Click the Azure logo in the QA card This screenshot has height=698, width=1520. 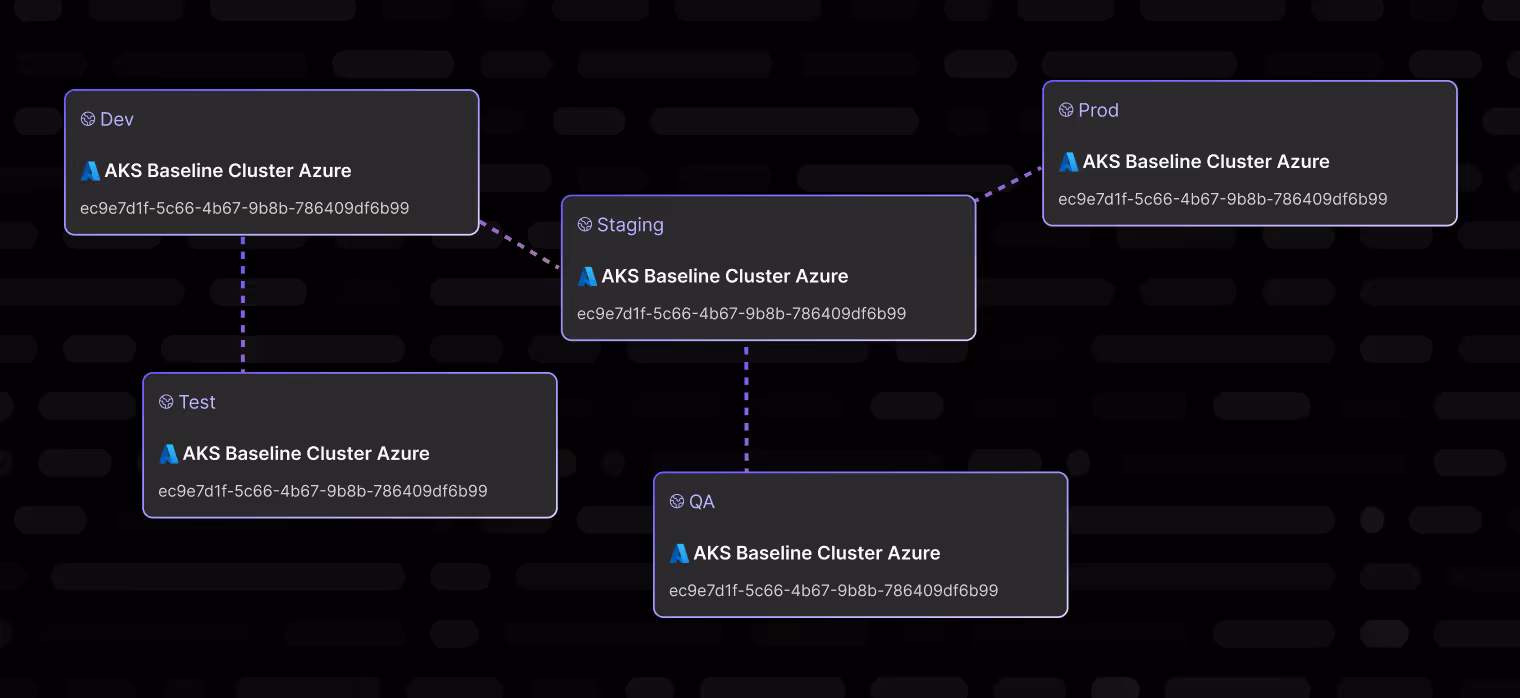[680, 553]
